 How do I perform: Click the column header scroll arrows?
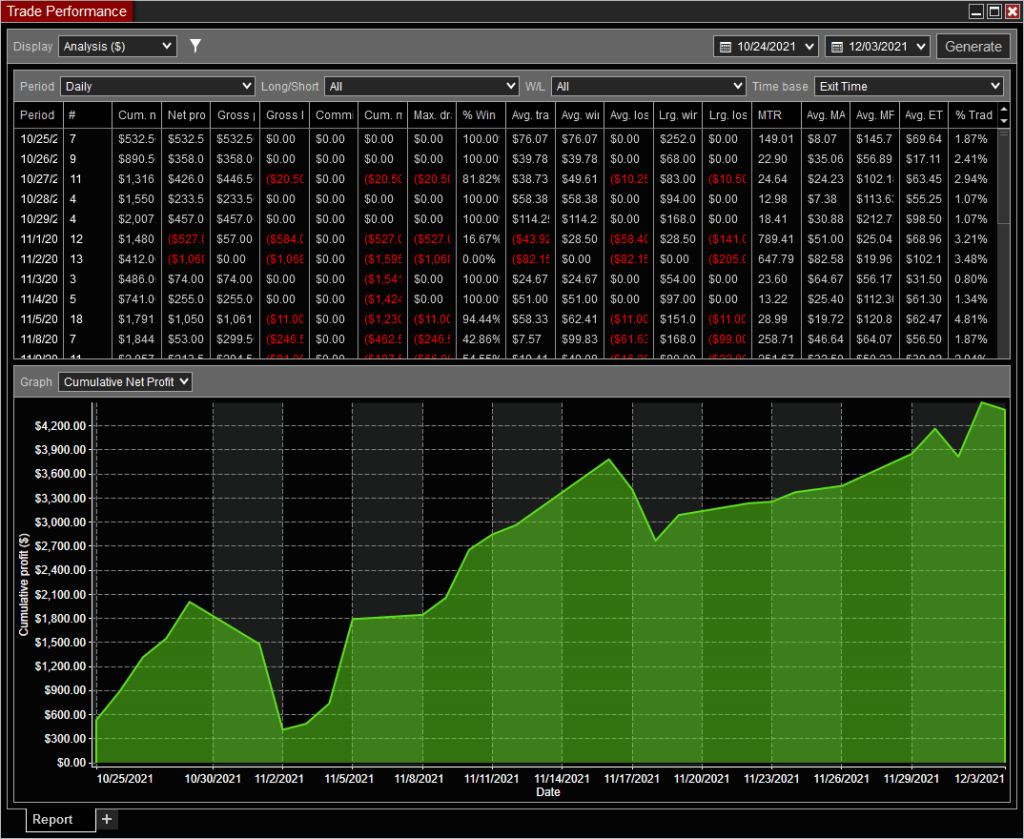pyautogui.click(x=1004, y=114)
